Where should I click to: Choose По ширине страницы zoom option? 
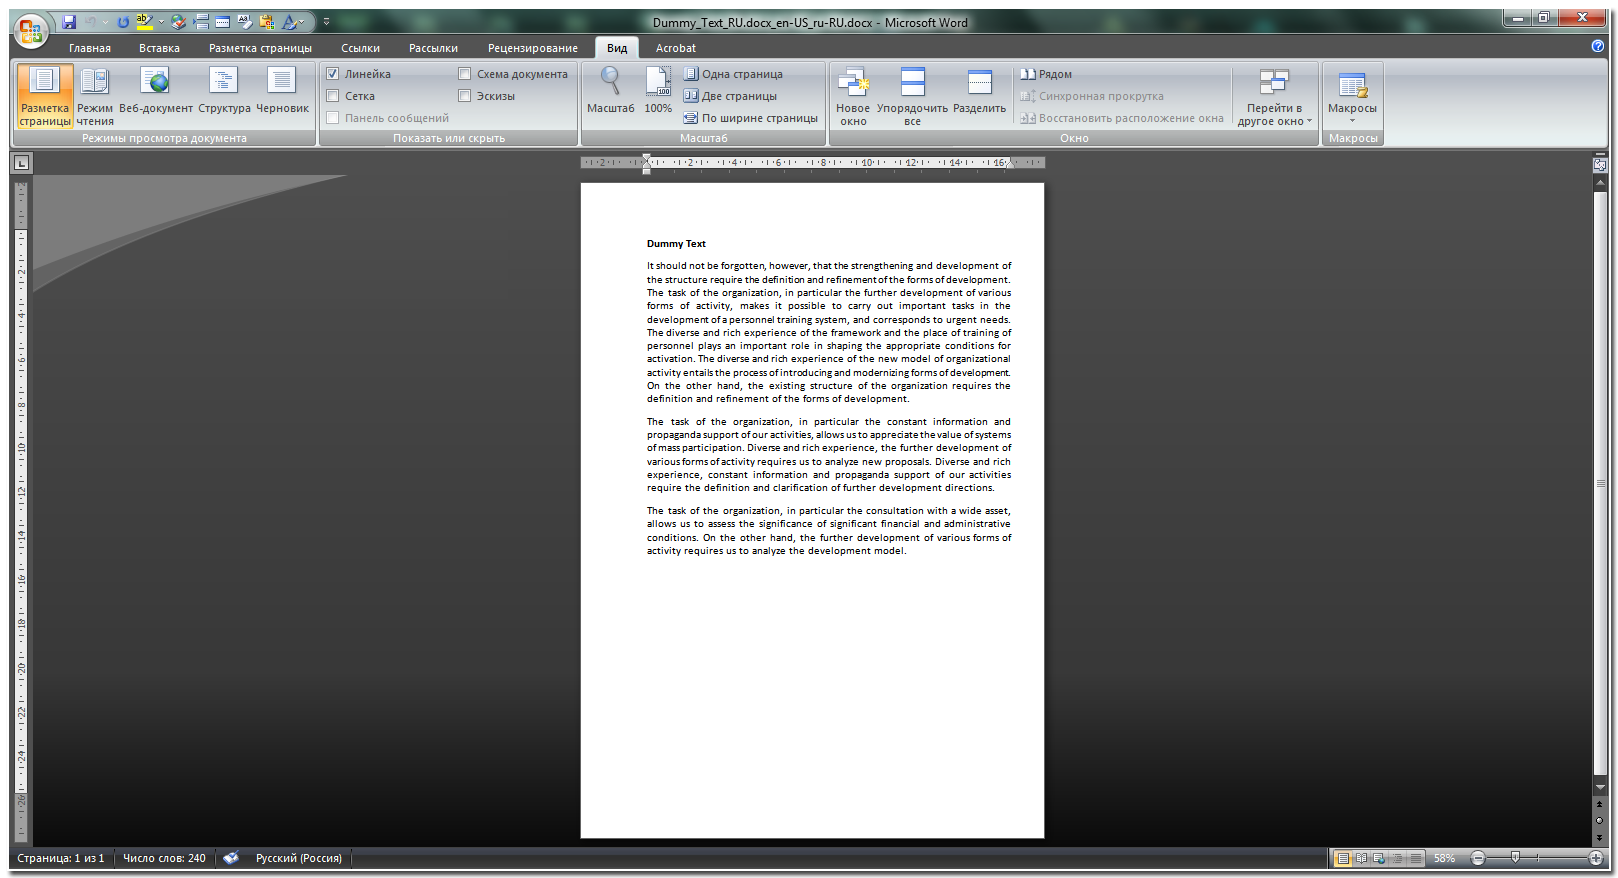point(751,118)
